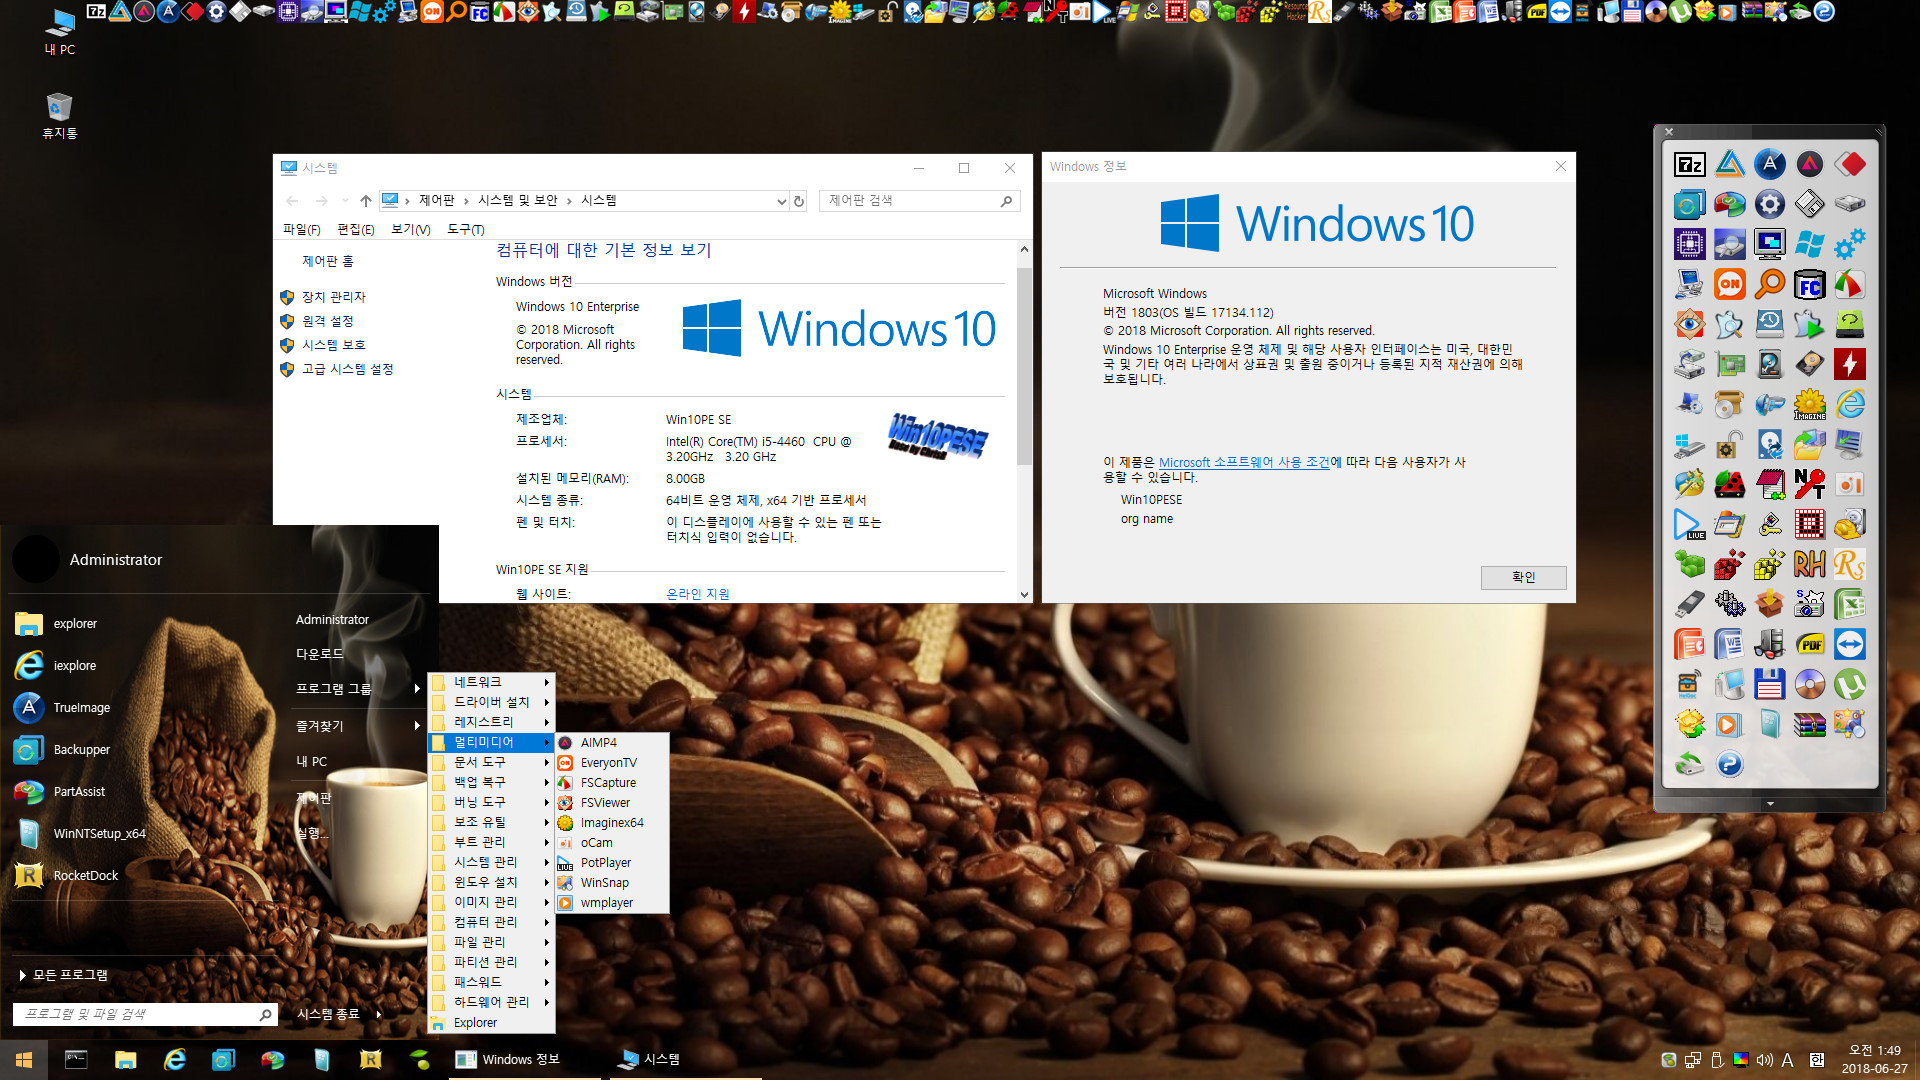Launch TeamViewer icon in right launcher panel
This screenshot has width=1920, height=1080.
[x=1849, y=644]
